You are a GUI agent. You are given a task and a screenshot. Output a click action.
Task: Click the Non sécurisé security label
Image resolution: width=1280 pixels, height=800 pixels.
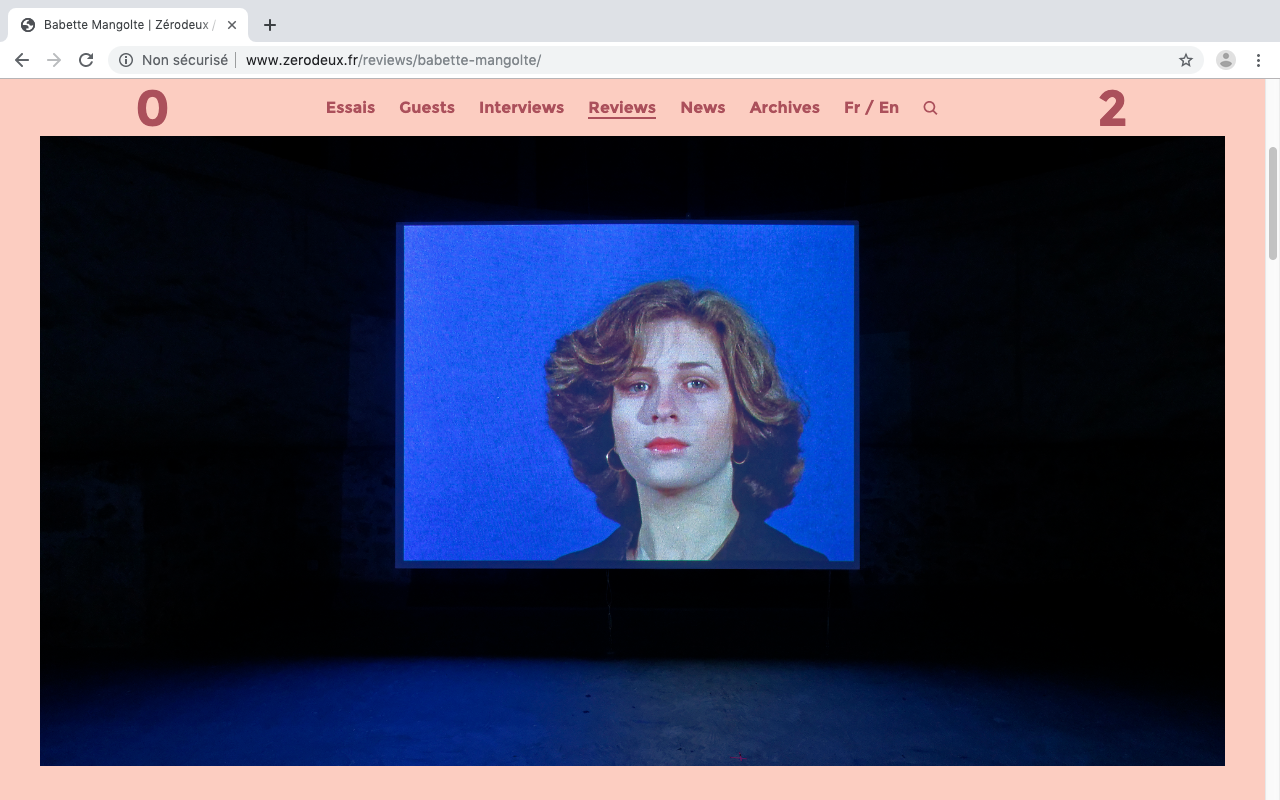pos(185,60)
